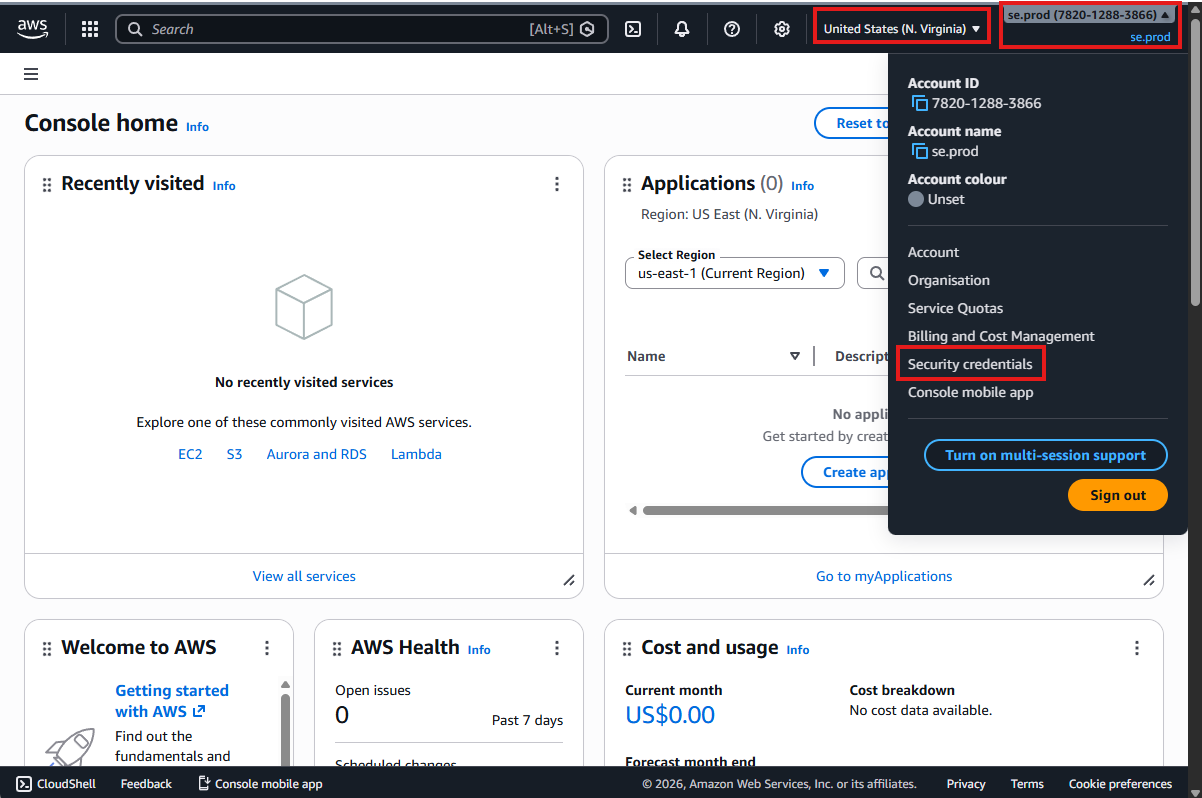Copy the Account ID 7820-1288-3866

point(920,103)
